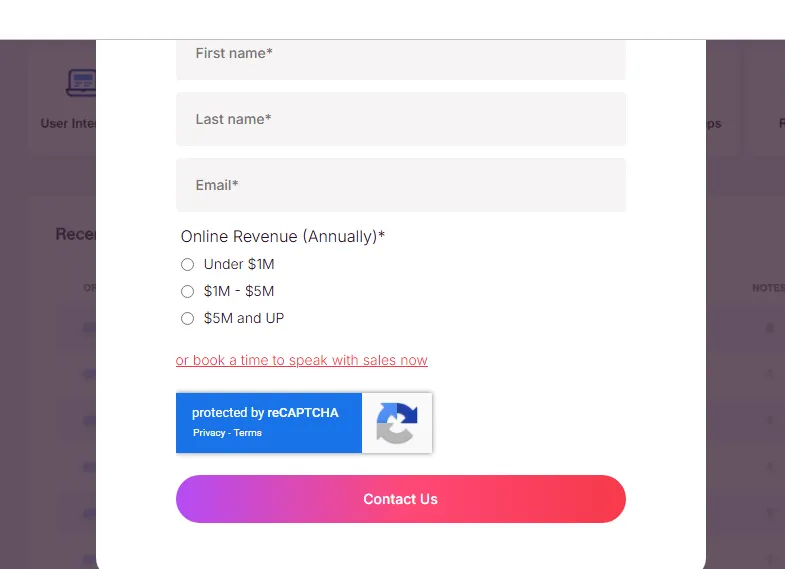Pick the $5M and UP option

tap(187, 319)
